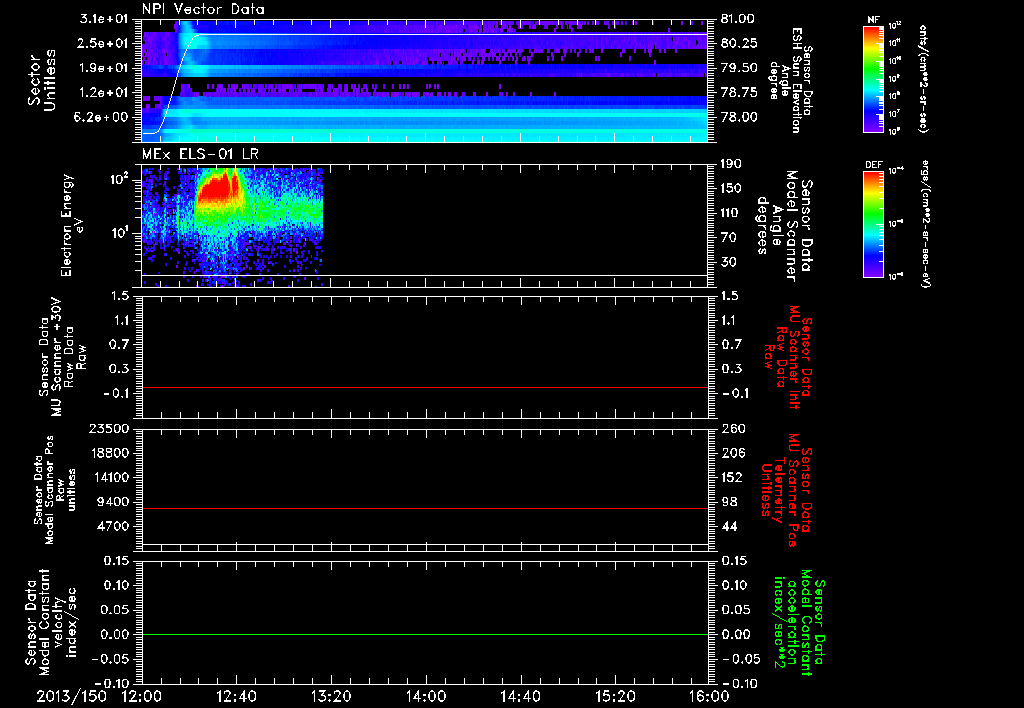Click the red intense region in electron spectrogram
This screenshot has height=708, width=1024.
click(x=217, y=188)
